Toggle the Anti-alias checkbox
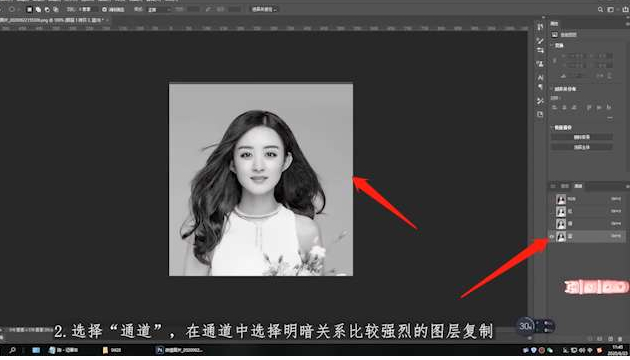Image resolution: width=630 pixels, height=360 pixels. [104, 9]
